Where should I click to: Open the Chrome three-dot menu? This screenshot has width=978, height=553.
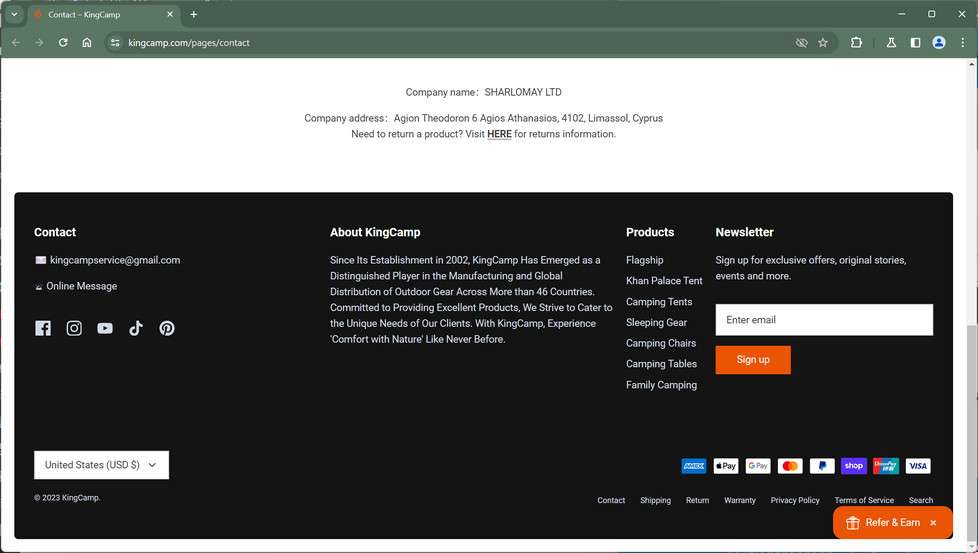pos(963,42)
